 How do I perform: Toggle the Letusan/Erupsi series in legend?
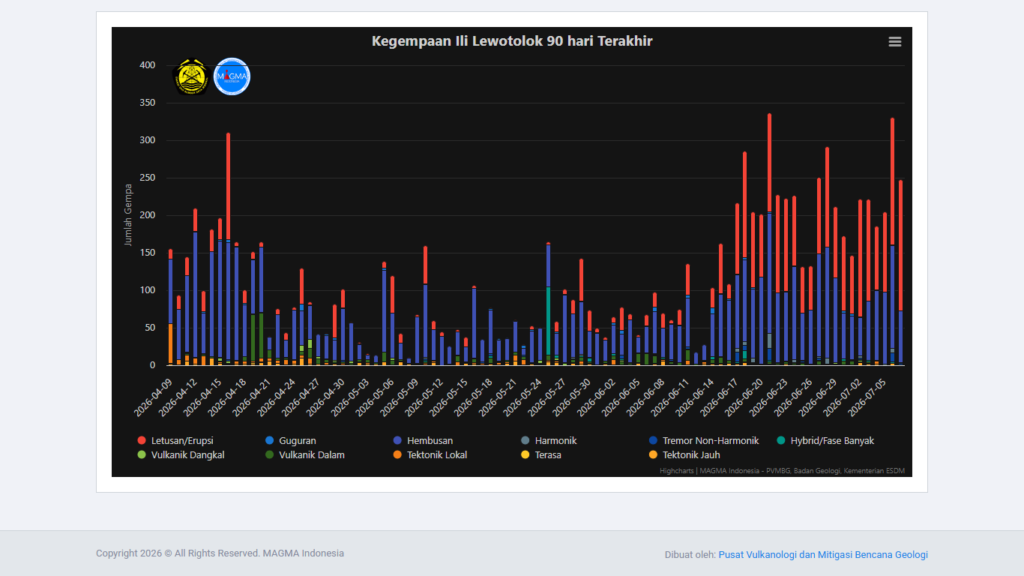tap(175, 441)
